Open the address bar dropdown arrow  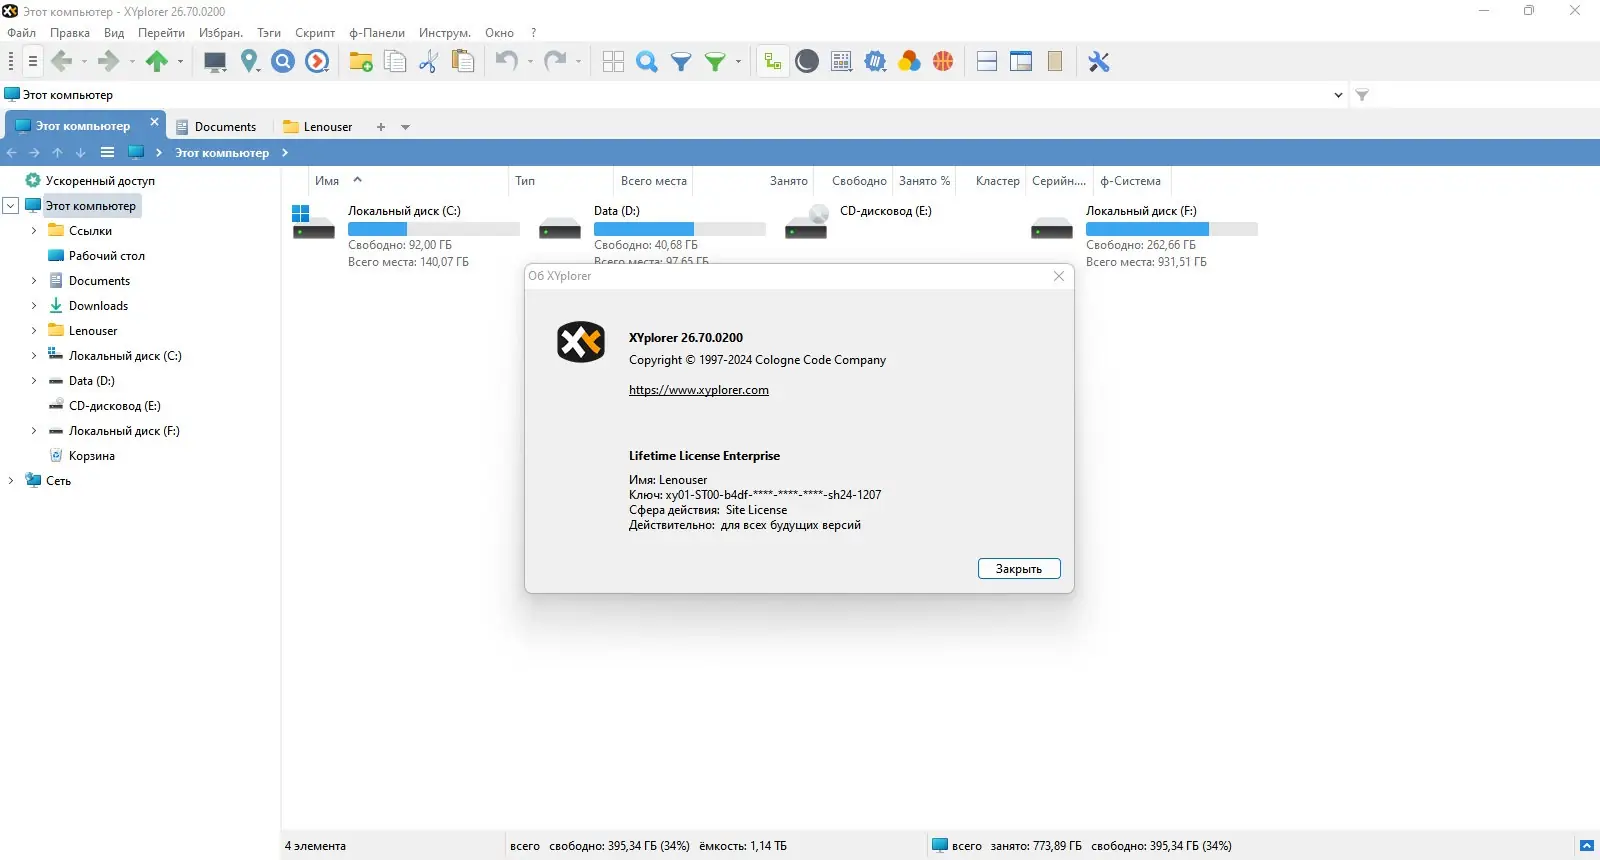tap(1338, 95)
